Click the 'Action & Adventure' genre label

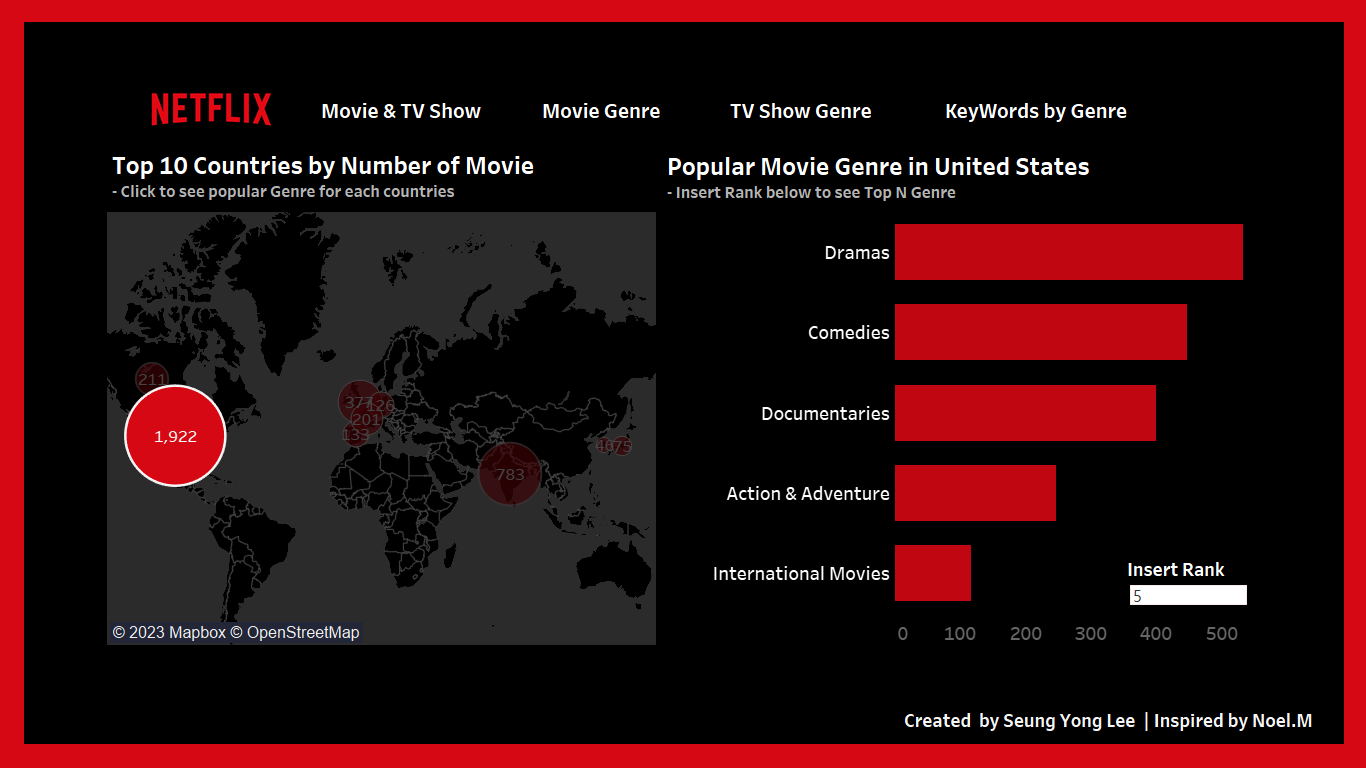[x=808, y=493]
